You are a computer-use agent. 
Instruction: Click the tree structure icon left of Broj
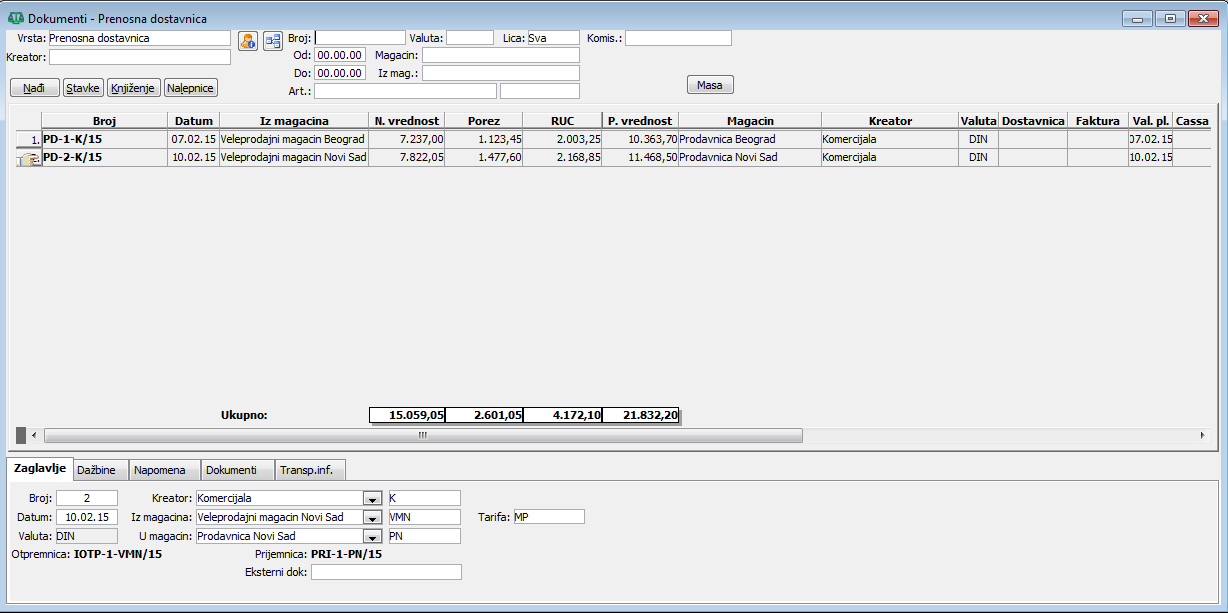point(273,41)
